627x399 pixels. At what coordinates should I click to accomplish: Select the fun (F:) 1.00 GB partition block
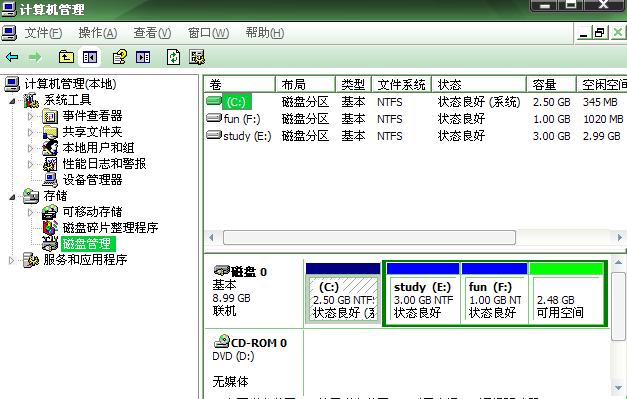click(x=495, y=293)
